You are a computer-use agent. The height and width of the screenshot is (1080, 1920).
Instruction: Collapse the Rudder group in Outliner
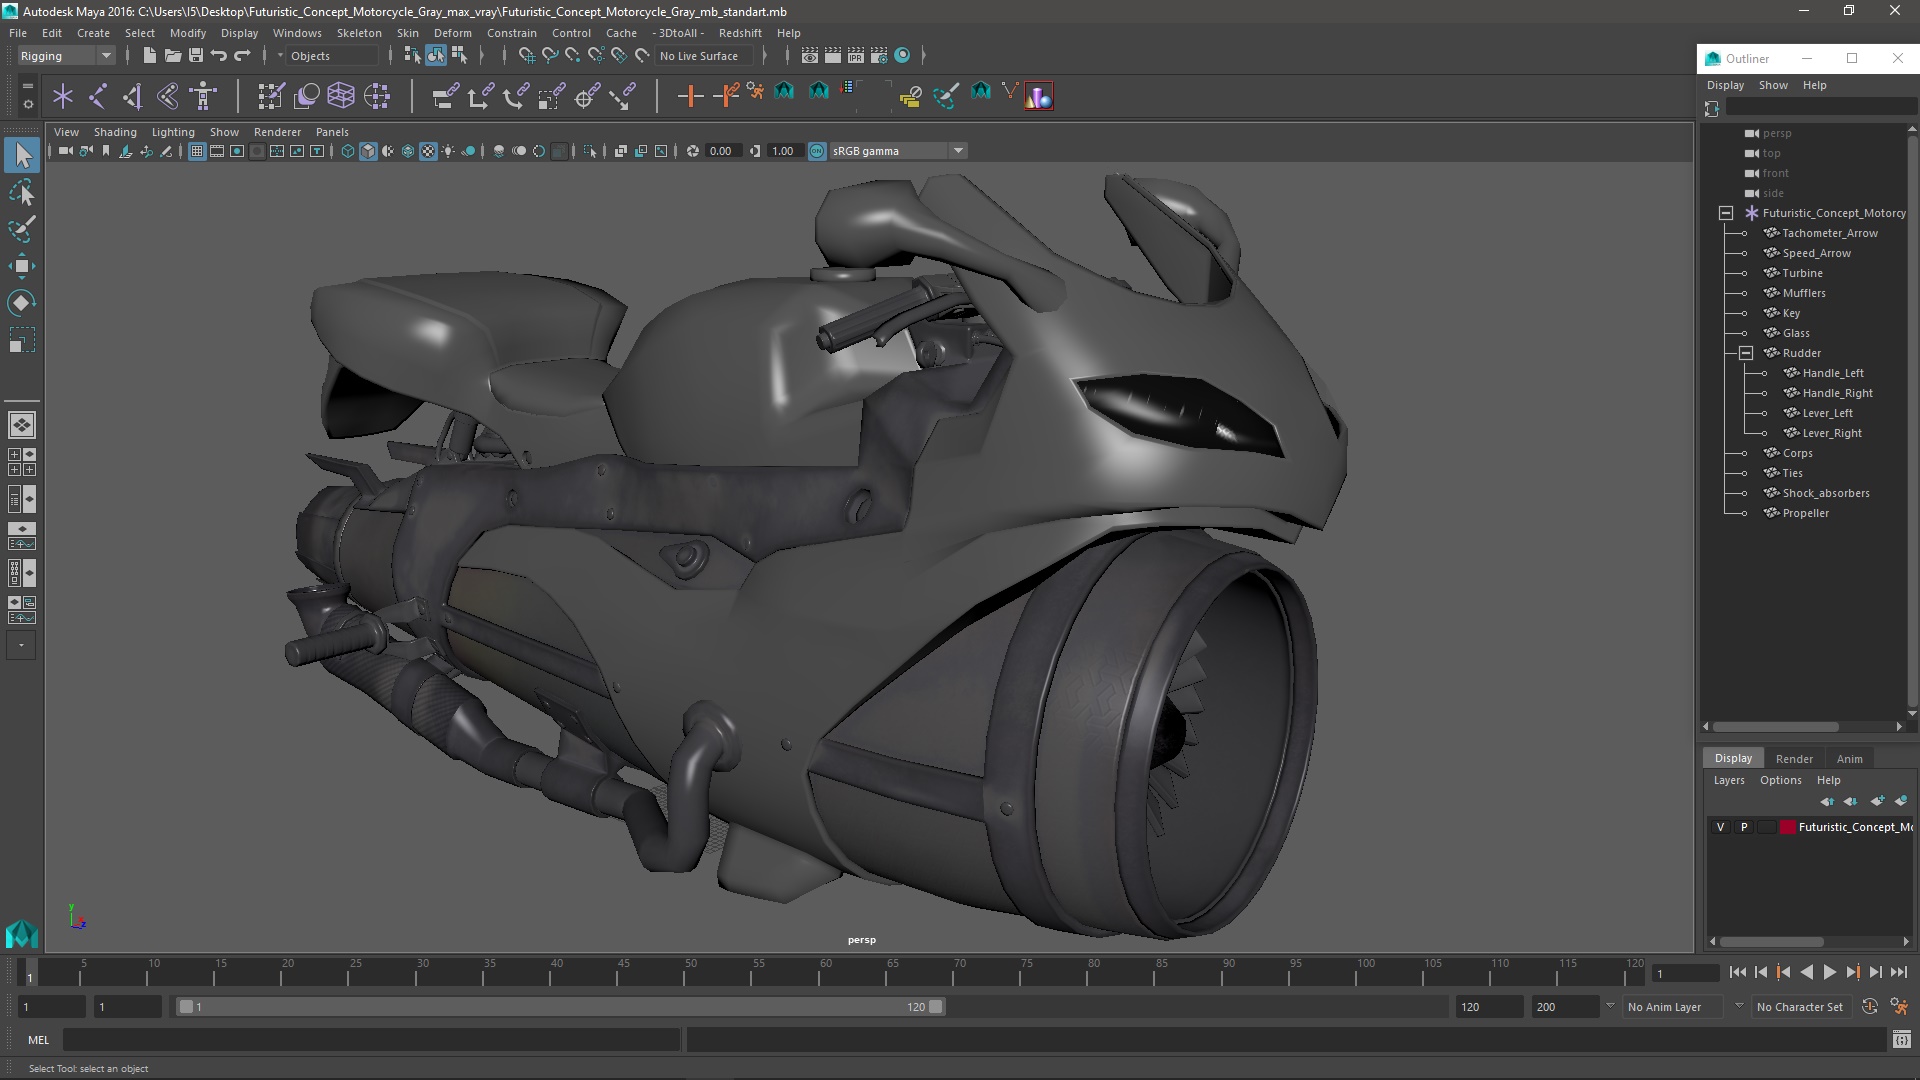tap(1746, 353)
